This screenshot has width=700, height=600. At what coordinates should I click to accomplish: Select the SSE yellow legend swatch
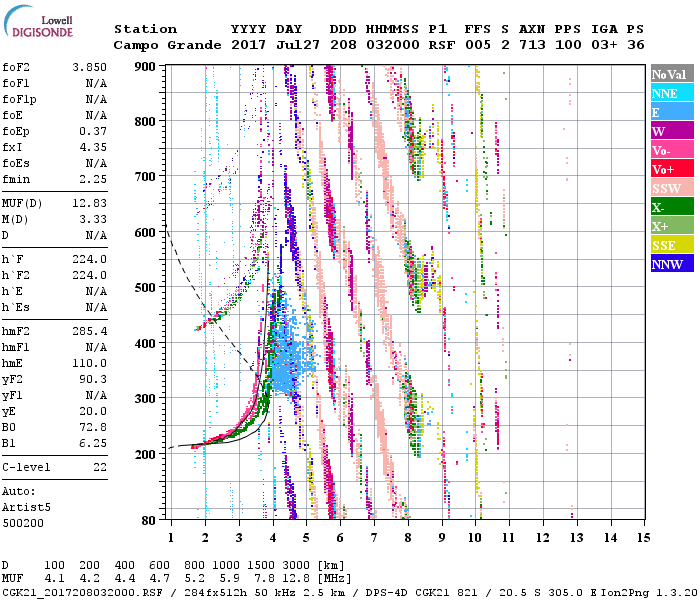point(672,245)
